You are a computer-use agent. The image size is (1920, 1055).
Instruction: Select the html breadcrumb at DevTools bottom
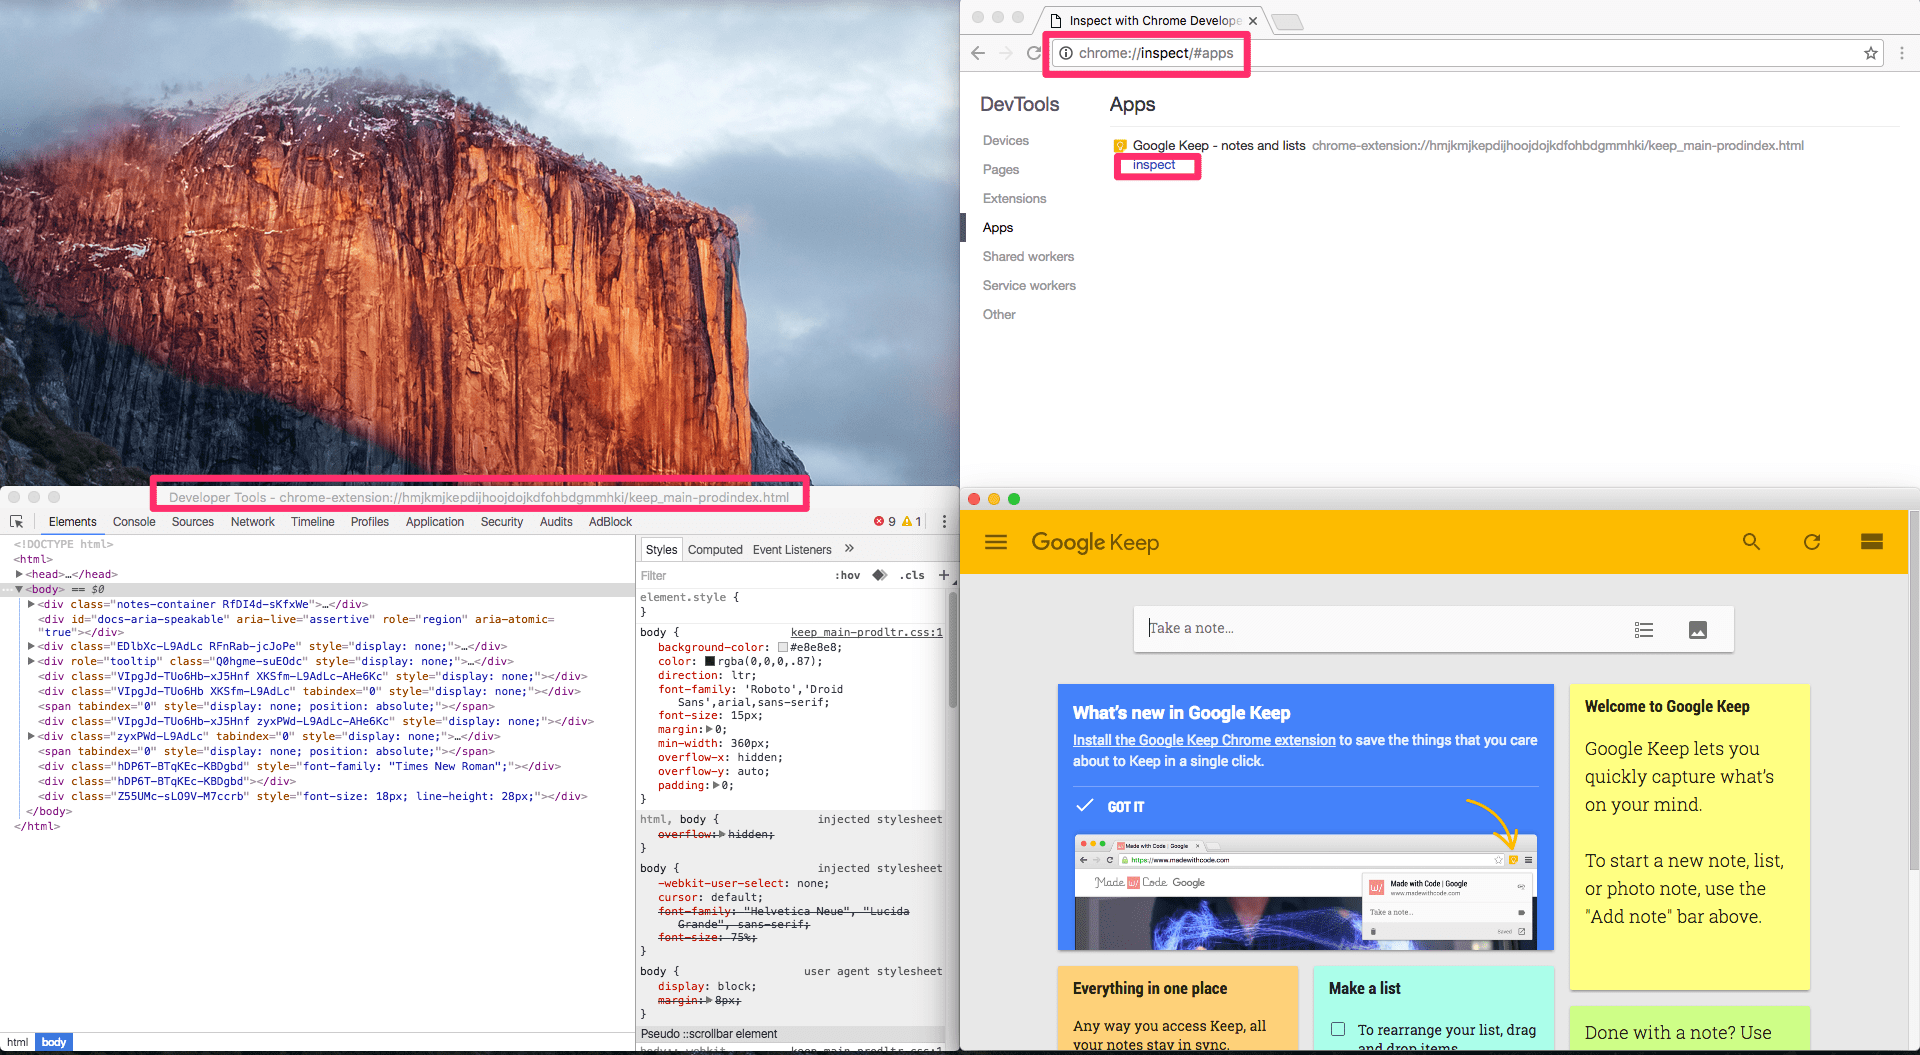[x=17, y=1042]
